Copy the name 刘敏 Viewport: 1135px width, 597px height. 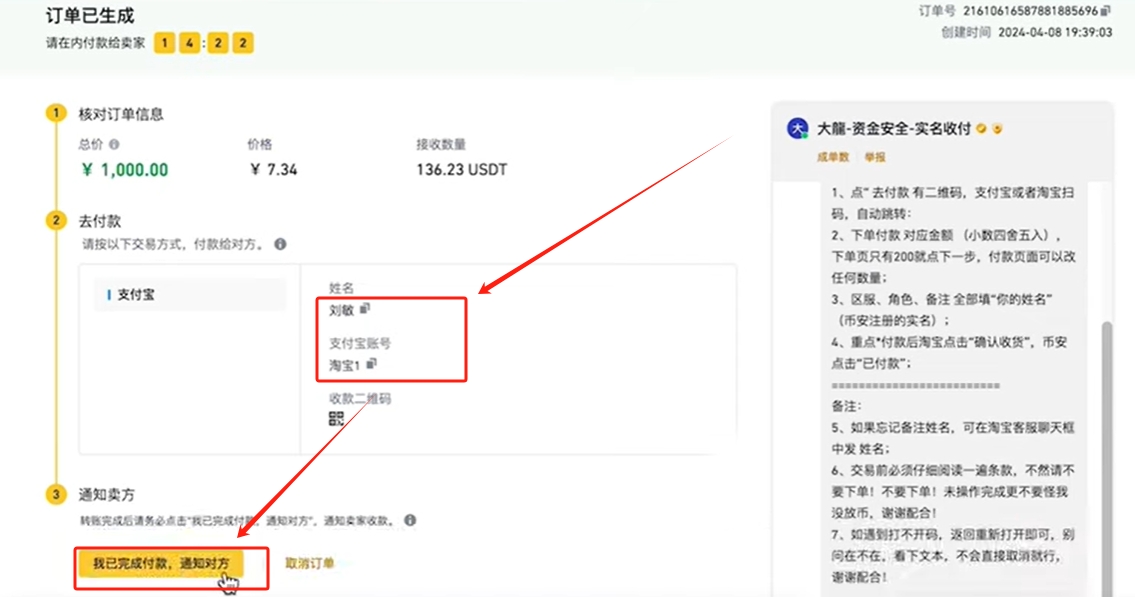click(x=365, y=309)
